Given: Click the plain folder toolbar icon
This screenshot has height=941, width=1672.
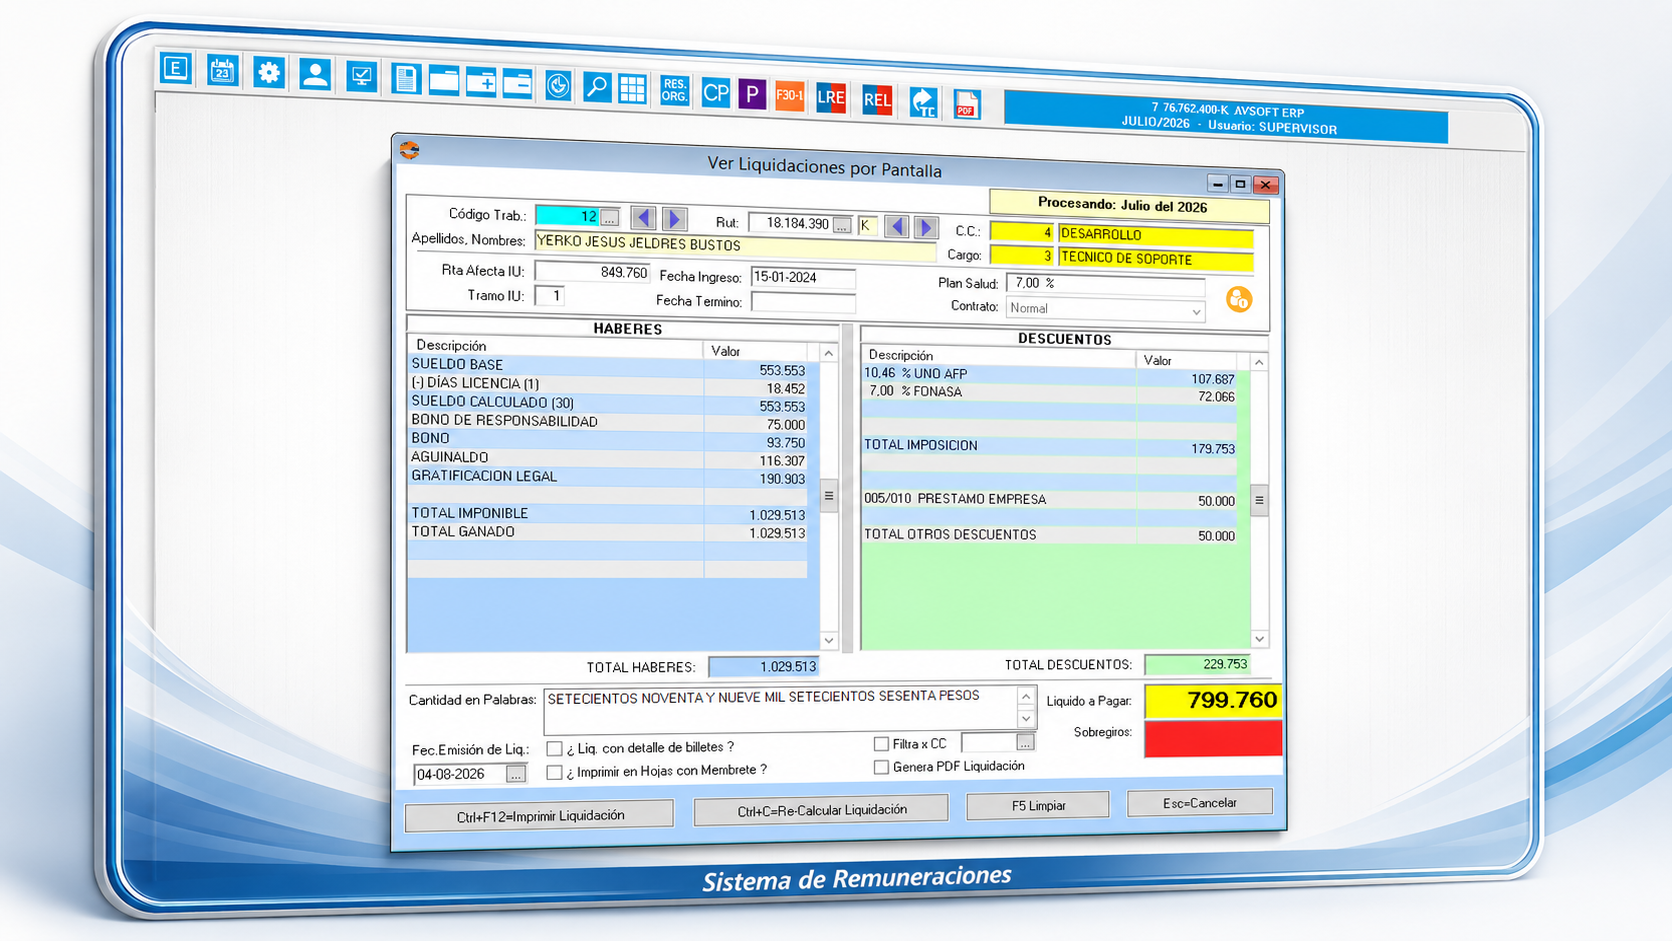Looking at the screenshot, I should (443, 81).
